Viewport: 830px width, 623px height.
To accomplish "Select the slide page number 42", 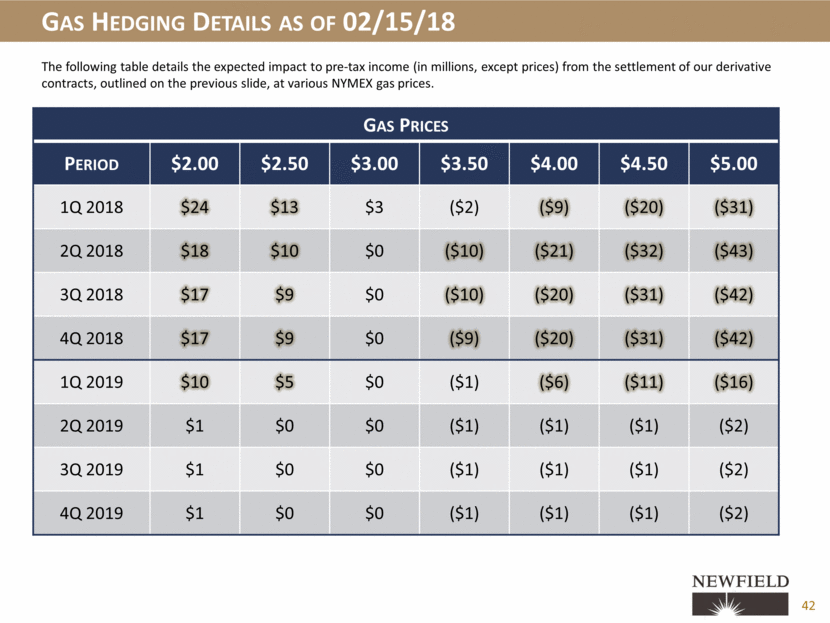I will (x=808, y=606).
